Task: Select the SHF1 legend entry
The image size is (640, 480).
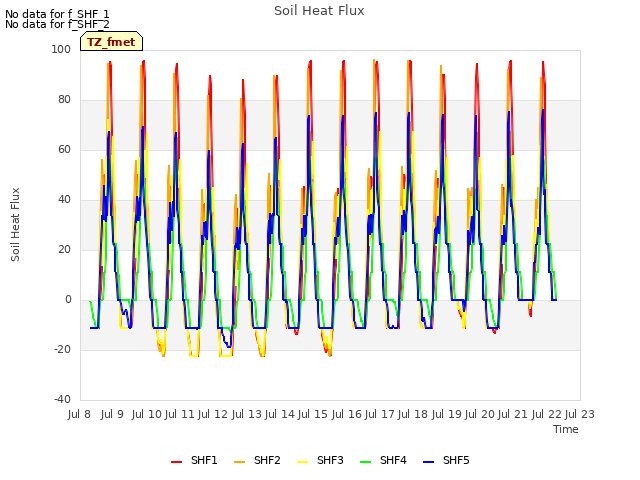Action: click(194, 460)
